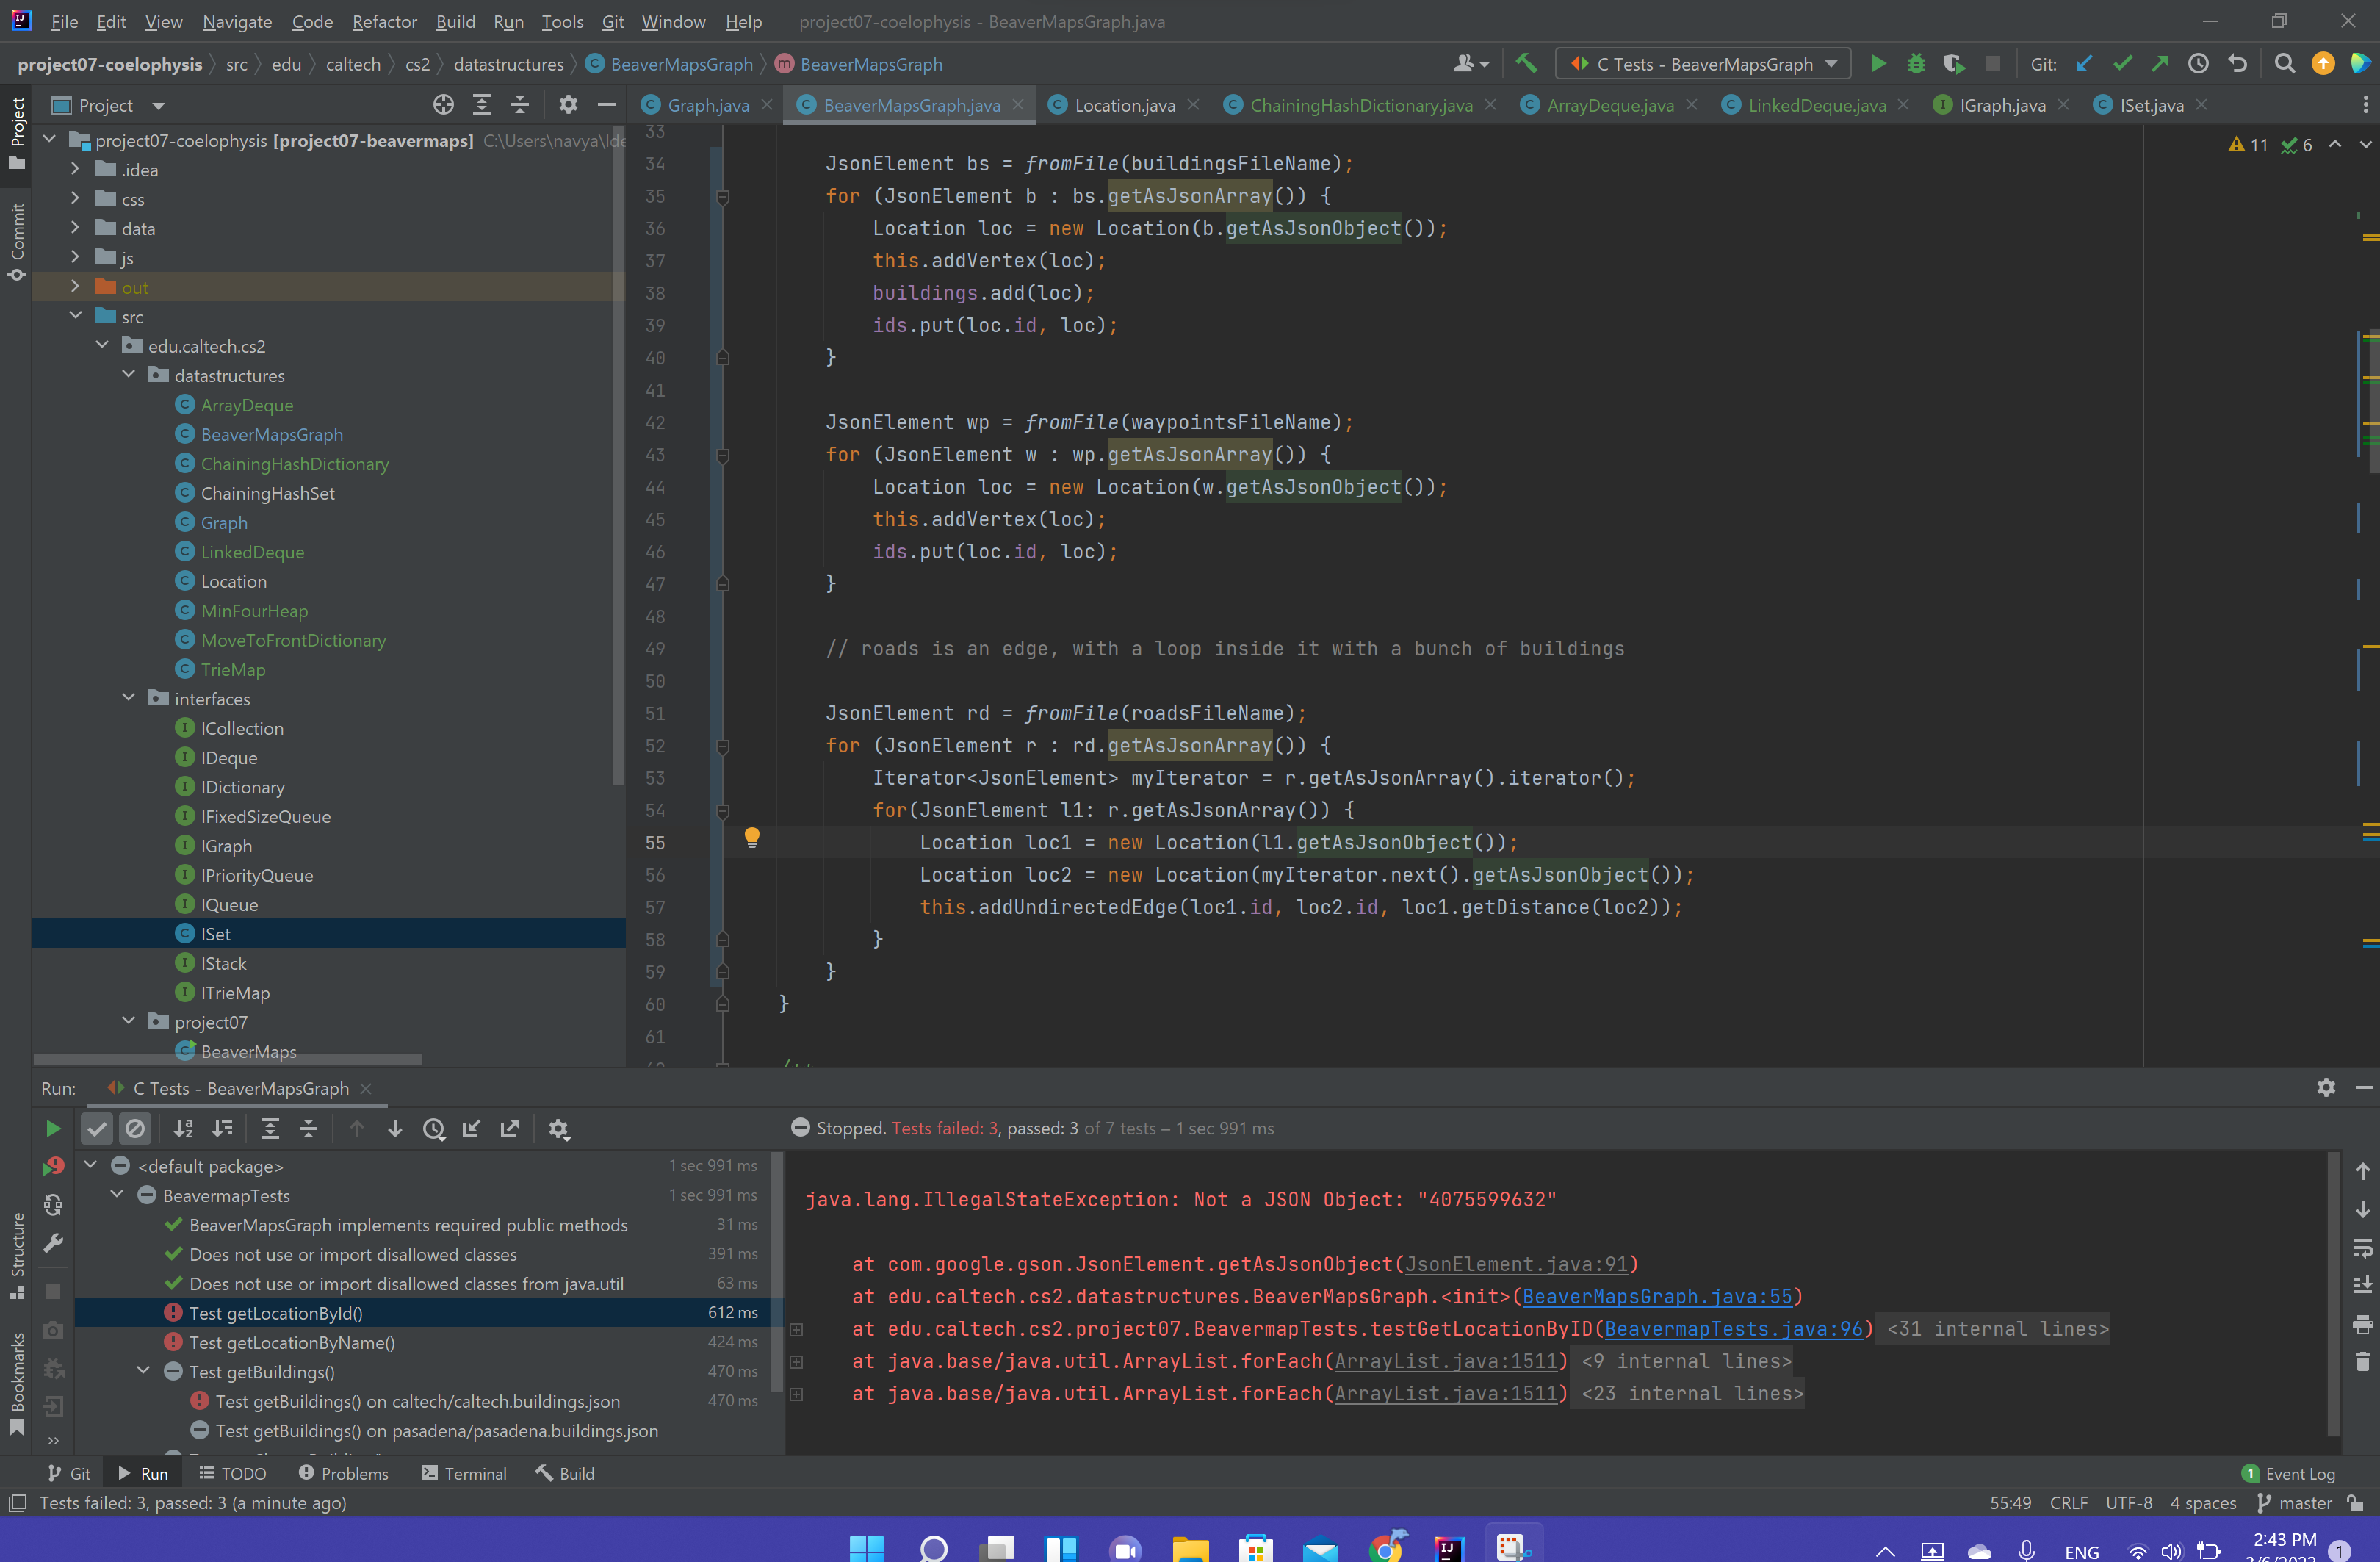Toggle the Show Passed tests checkmark button

[x=97, y=1129]
